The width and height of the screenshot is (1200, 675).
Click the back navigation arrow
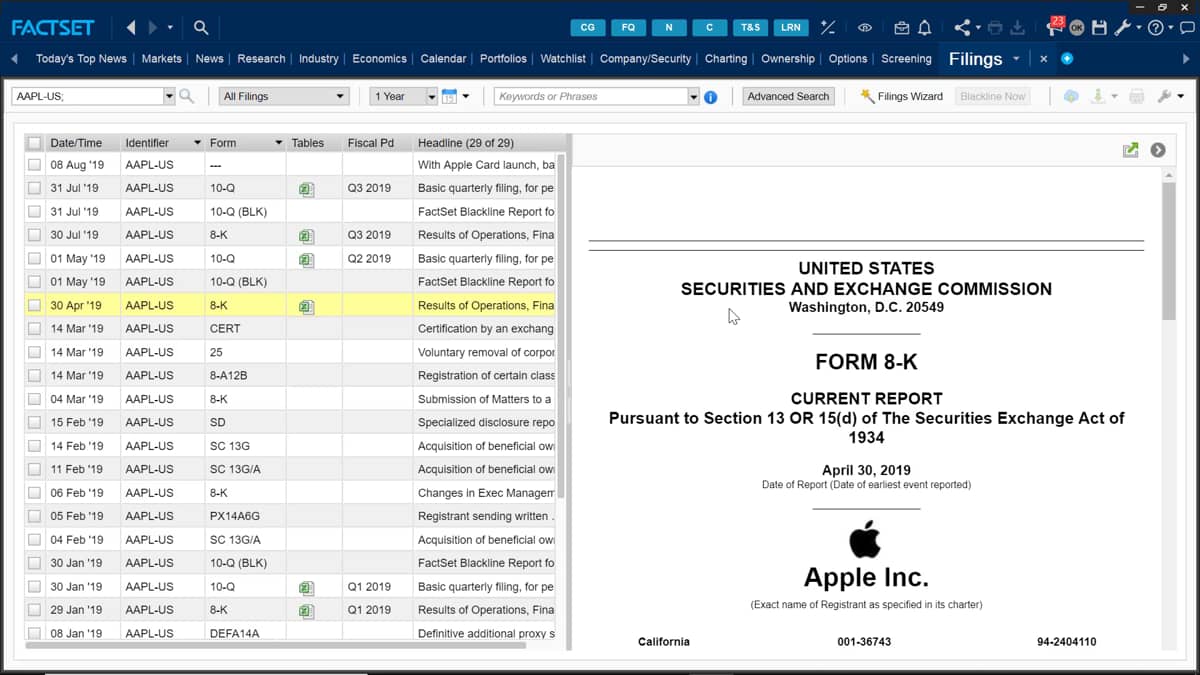pyautogui.click(x=132, y=27)
